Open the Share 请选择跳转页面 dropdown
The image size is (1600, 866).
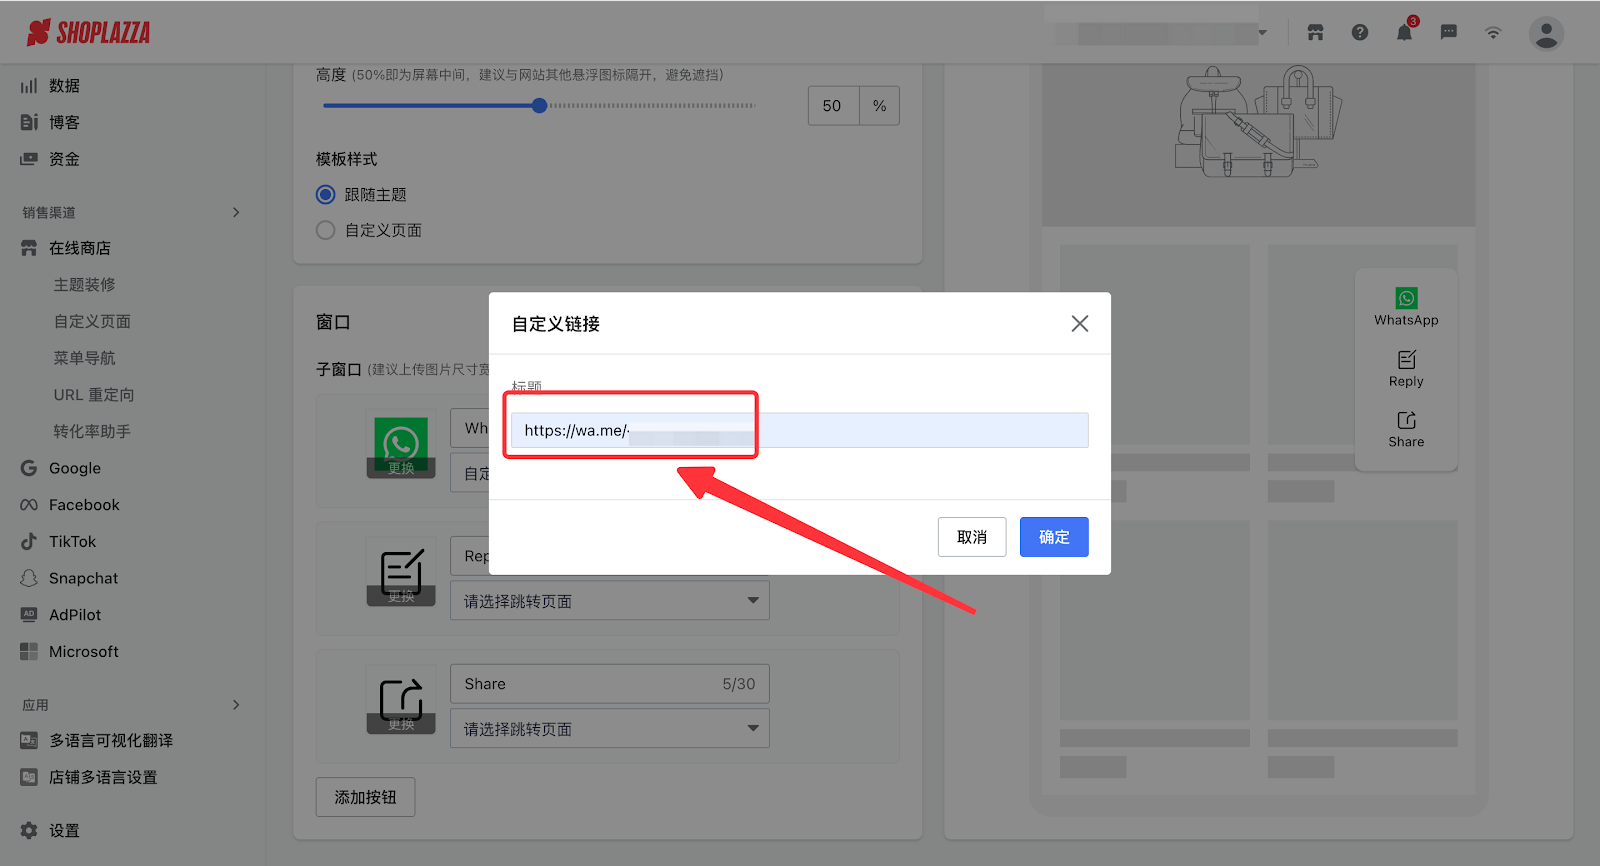[x=609, y=729]
